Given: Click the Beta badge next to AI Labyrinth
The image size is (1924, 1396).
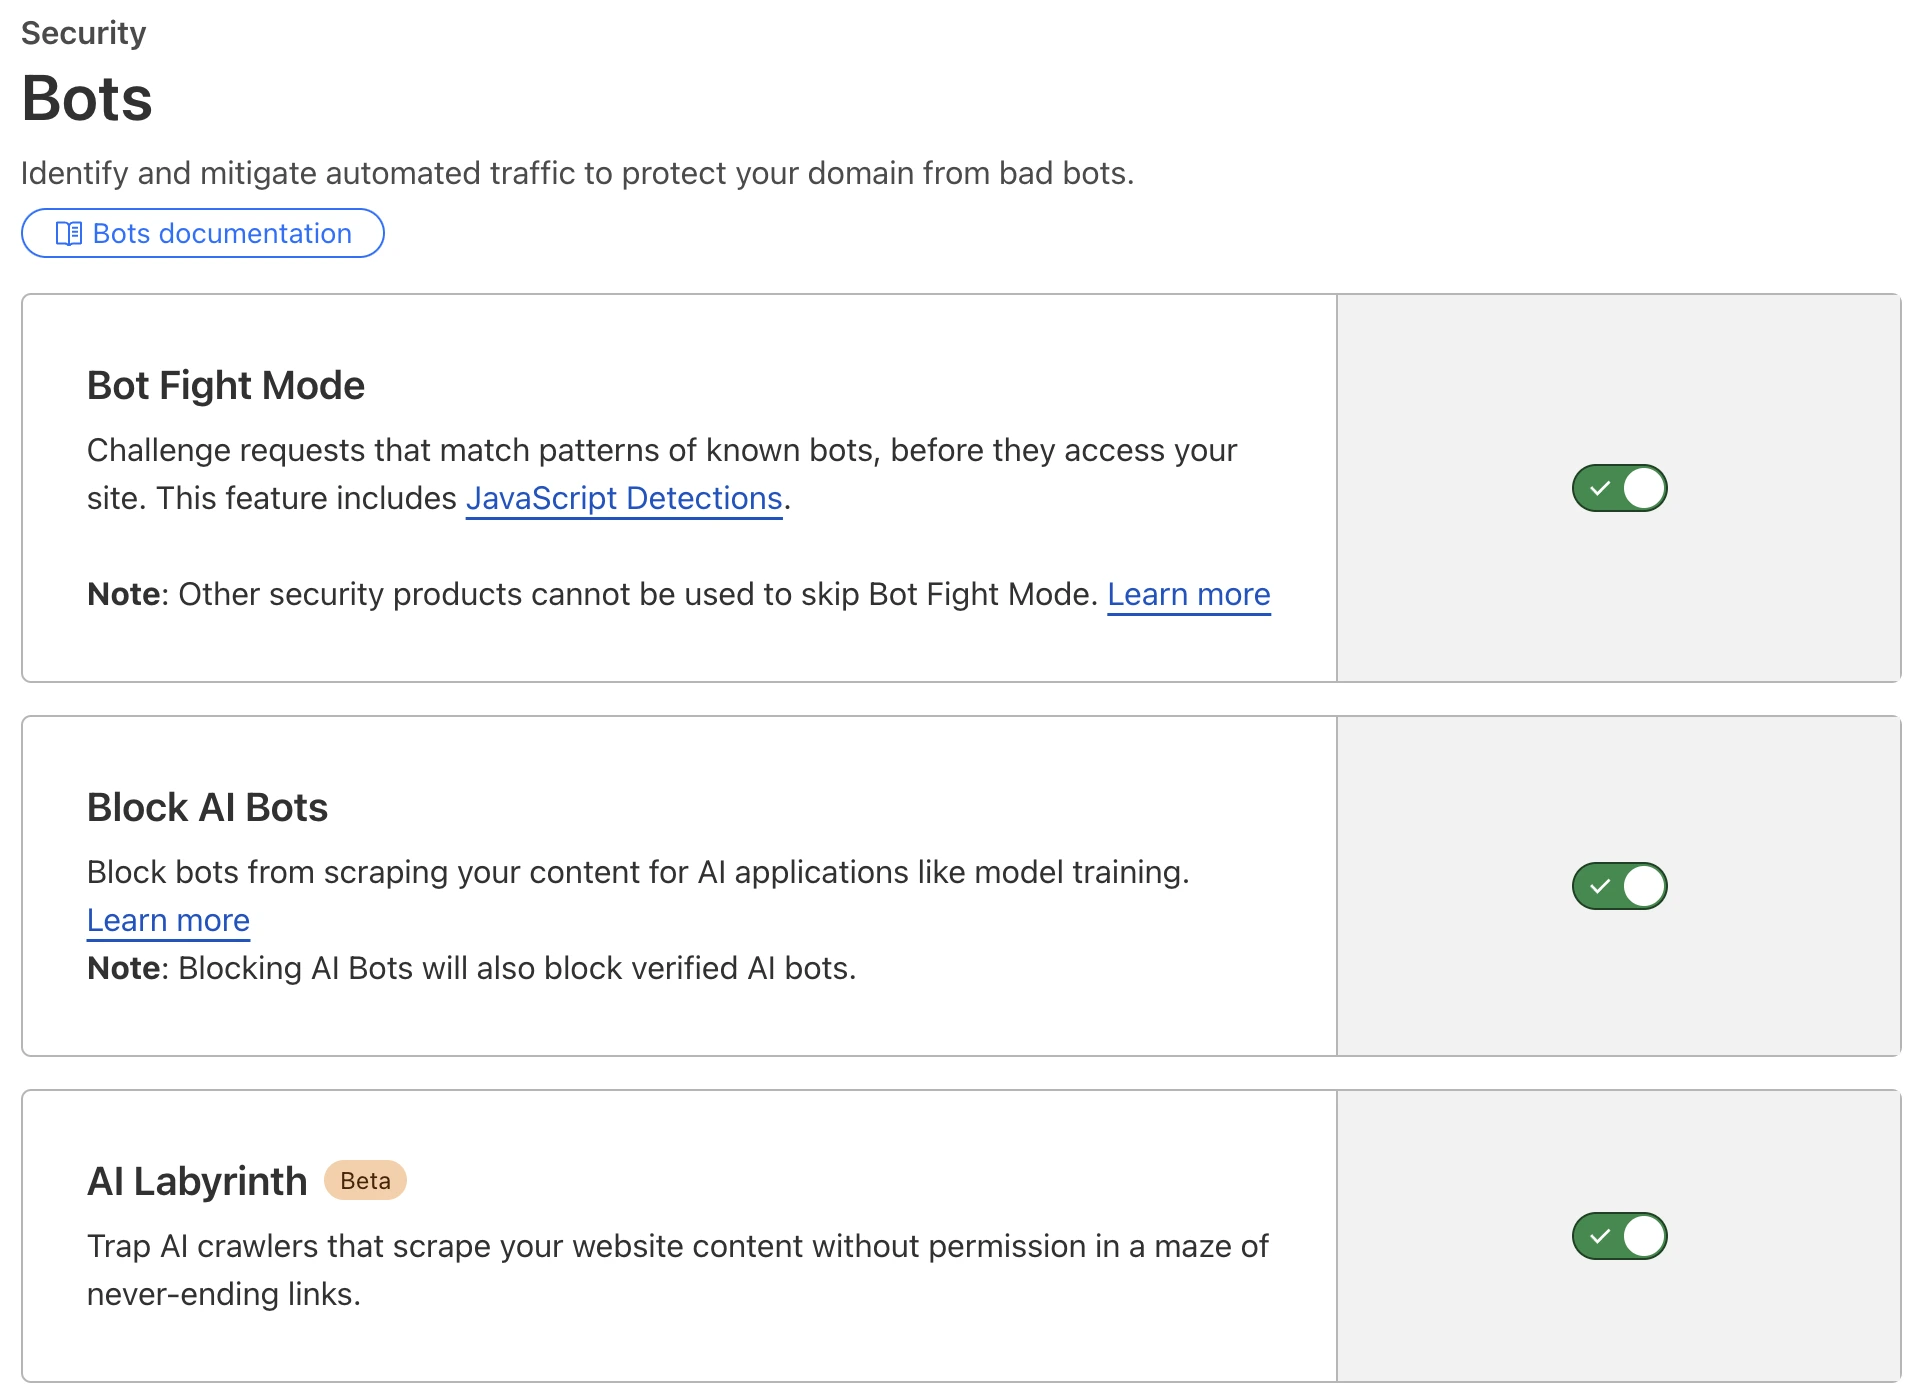Looking at the screenshot, I should tap(365, 1180).
